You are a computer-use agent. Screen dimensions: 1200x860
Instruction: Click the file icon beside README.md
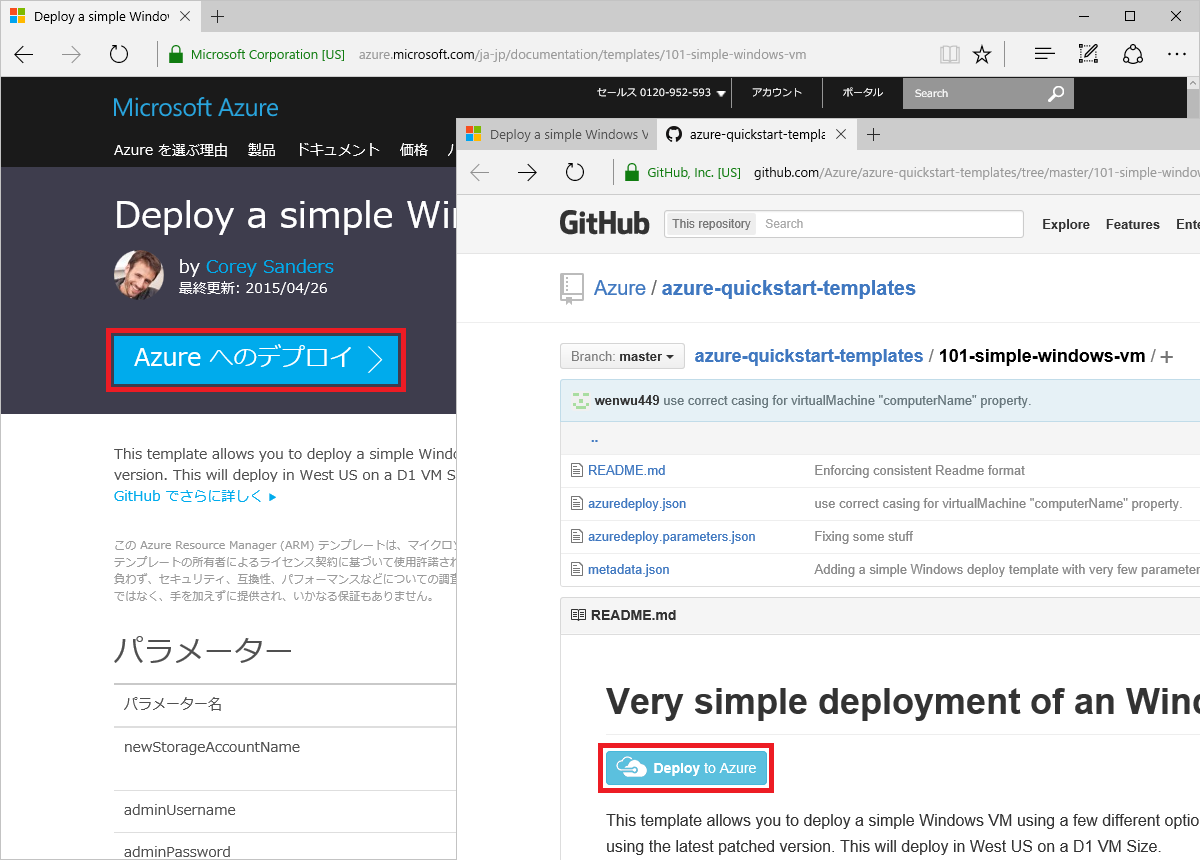(x=576, y=470)
